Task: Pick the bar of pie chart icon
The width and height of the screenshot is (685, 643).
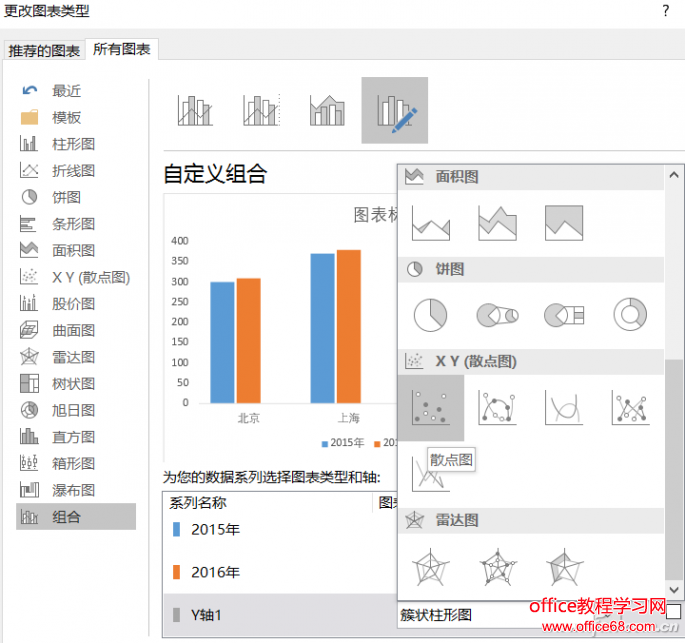Action: click(x=564, y=315)
